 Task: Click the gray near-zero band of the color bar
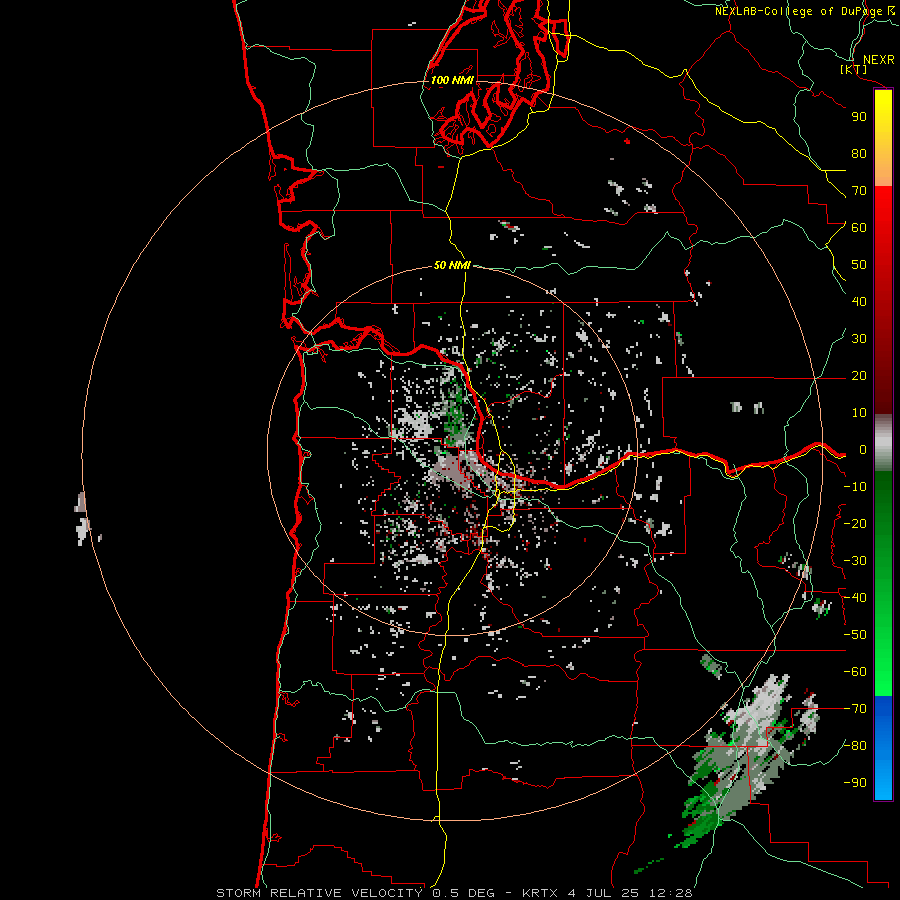point(883,443)
